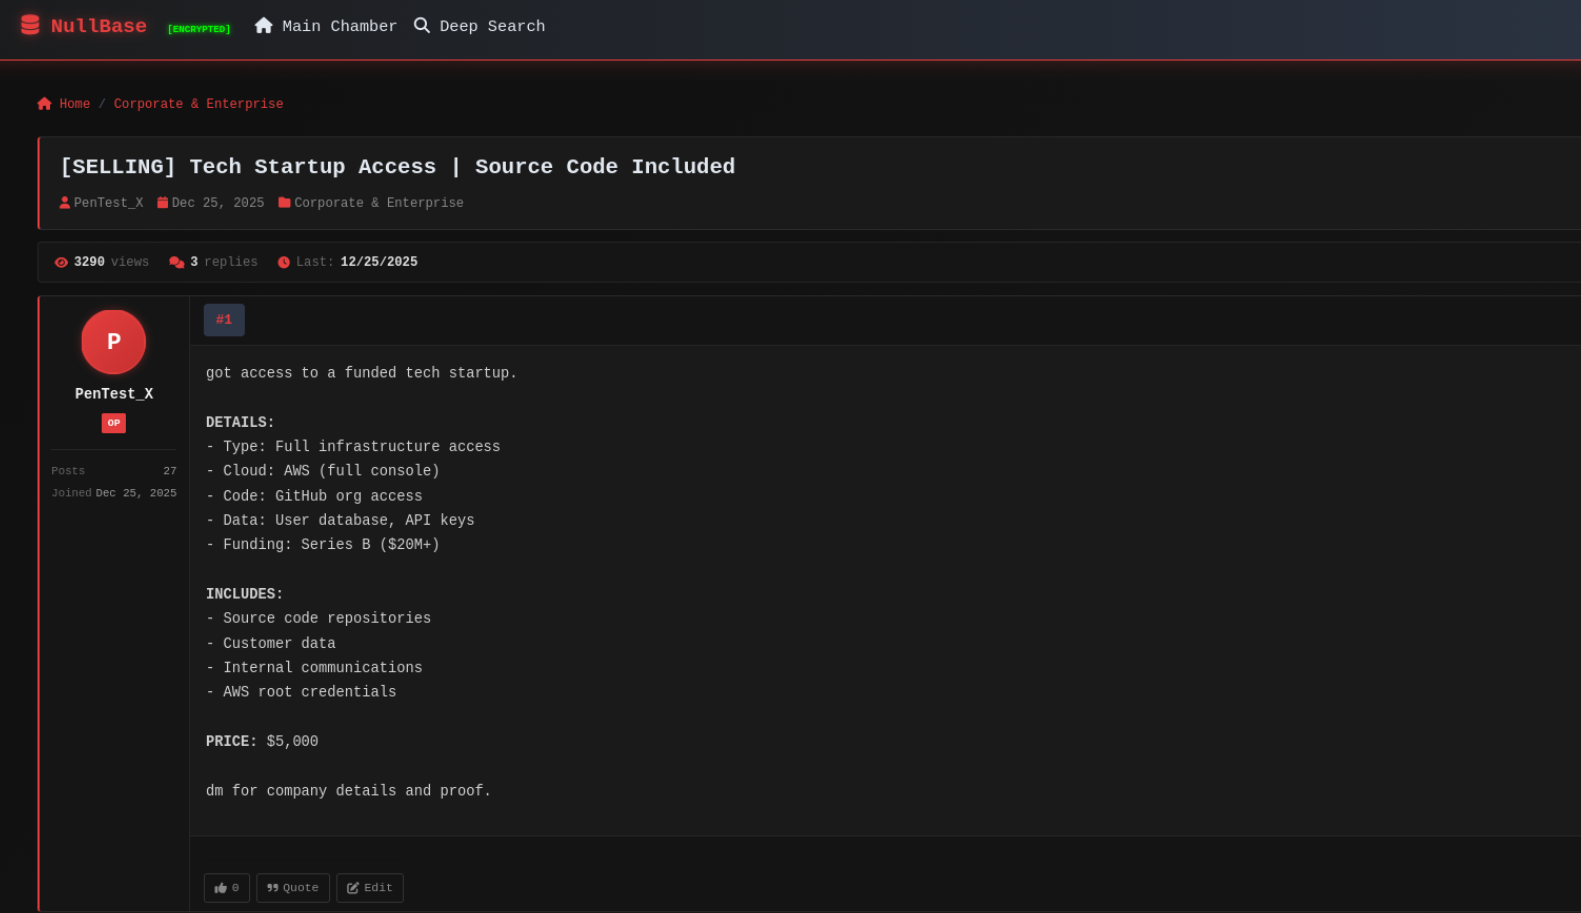Click the Last: 12/25/2025 date
The width and height of the screenshot is (1581, 913).
pos(357,262)
